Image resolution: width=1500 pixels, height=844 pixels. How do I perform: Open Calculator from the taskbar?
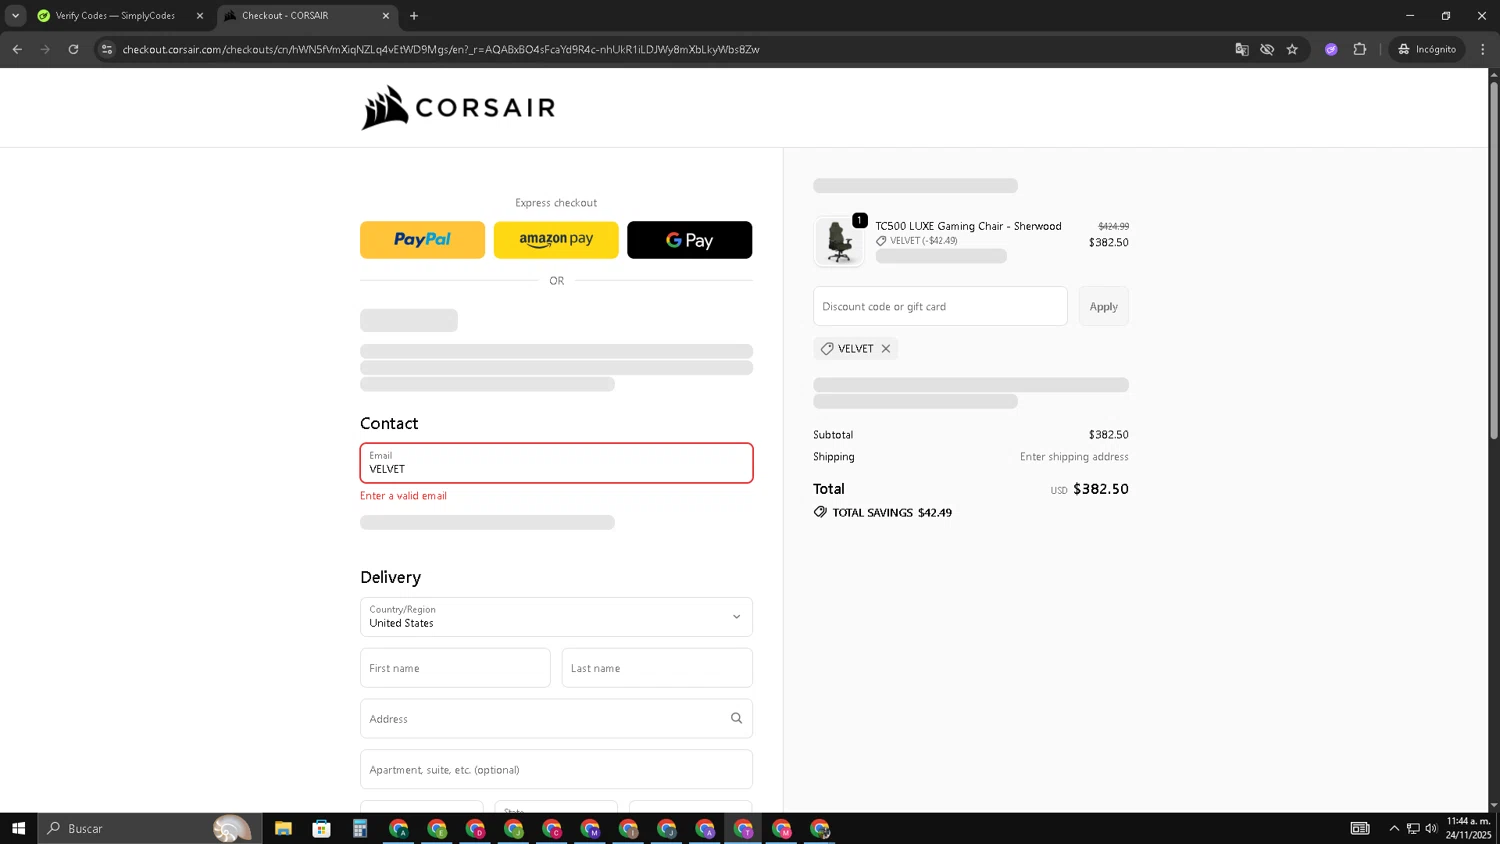click(360, 828)
